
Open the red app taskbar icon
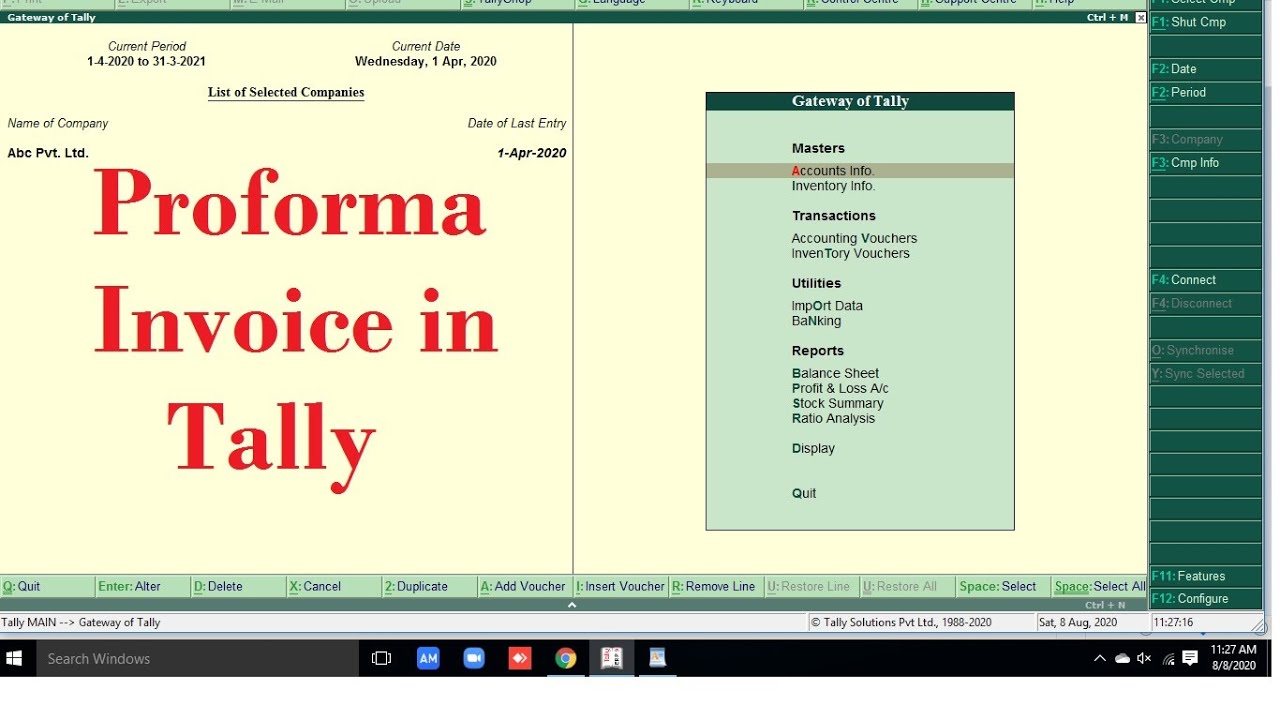pyautogui.click(x=519, y=658)
